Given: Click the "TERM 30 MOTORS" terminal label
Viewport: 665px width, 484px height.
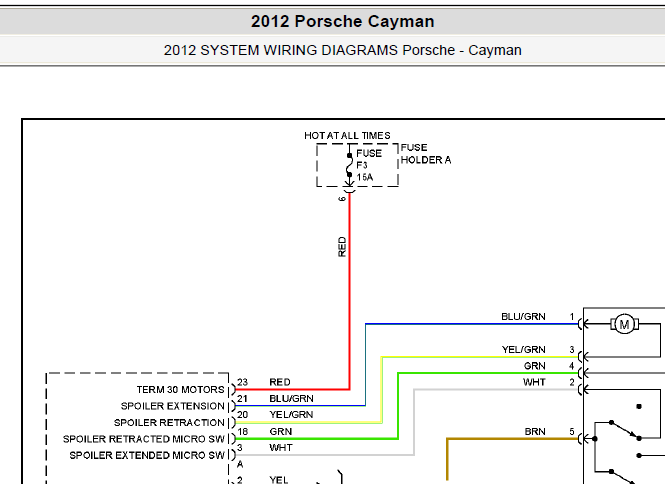Looking at the screenshot, I should (180, 389).
